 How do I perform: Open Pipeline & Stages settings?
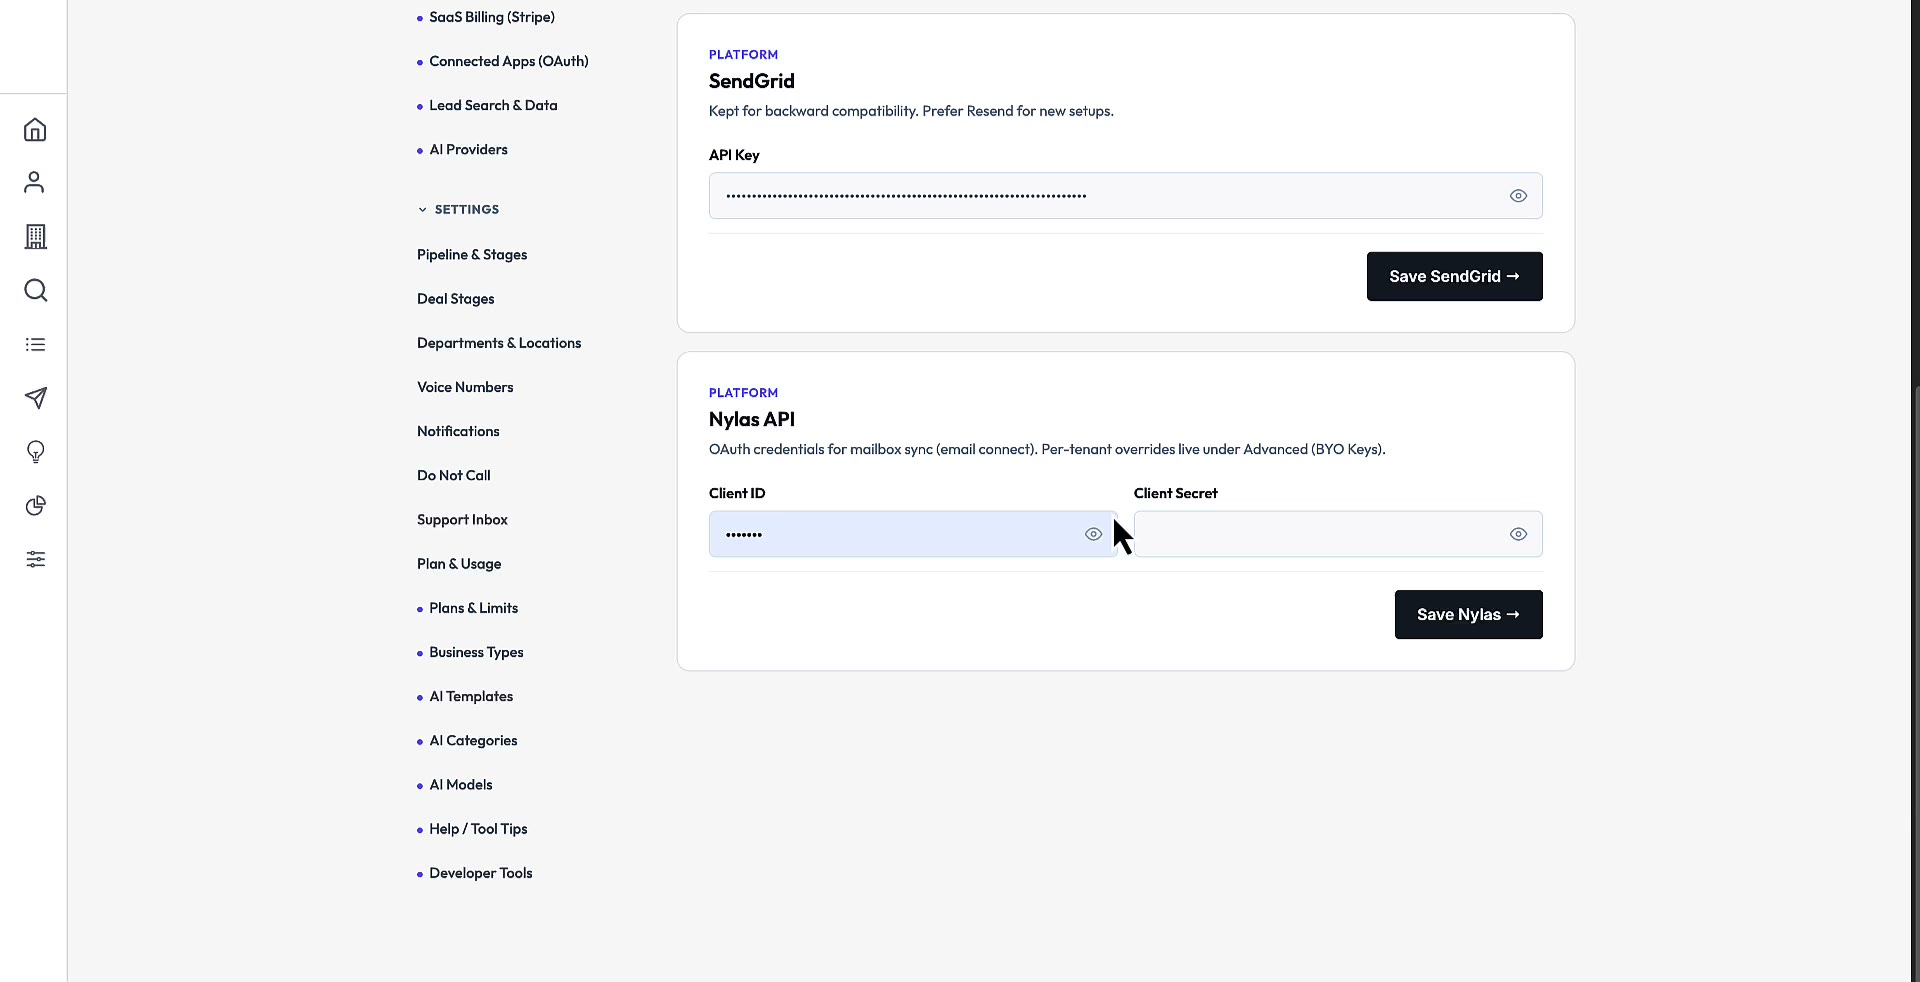tap(472, 255)
